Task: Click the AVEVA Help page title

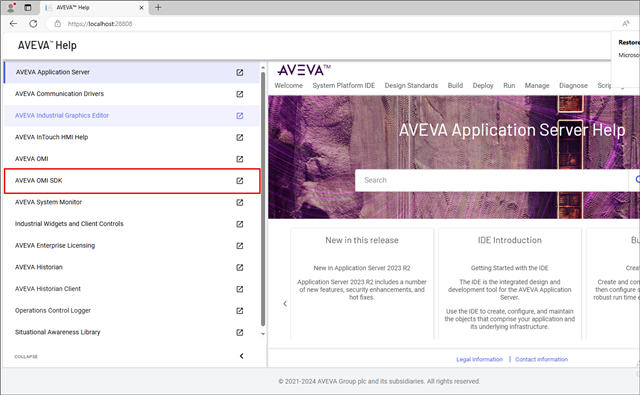Action: (47, 45)
